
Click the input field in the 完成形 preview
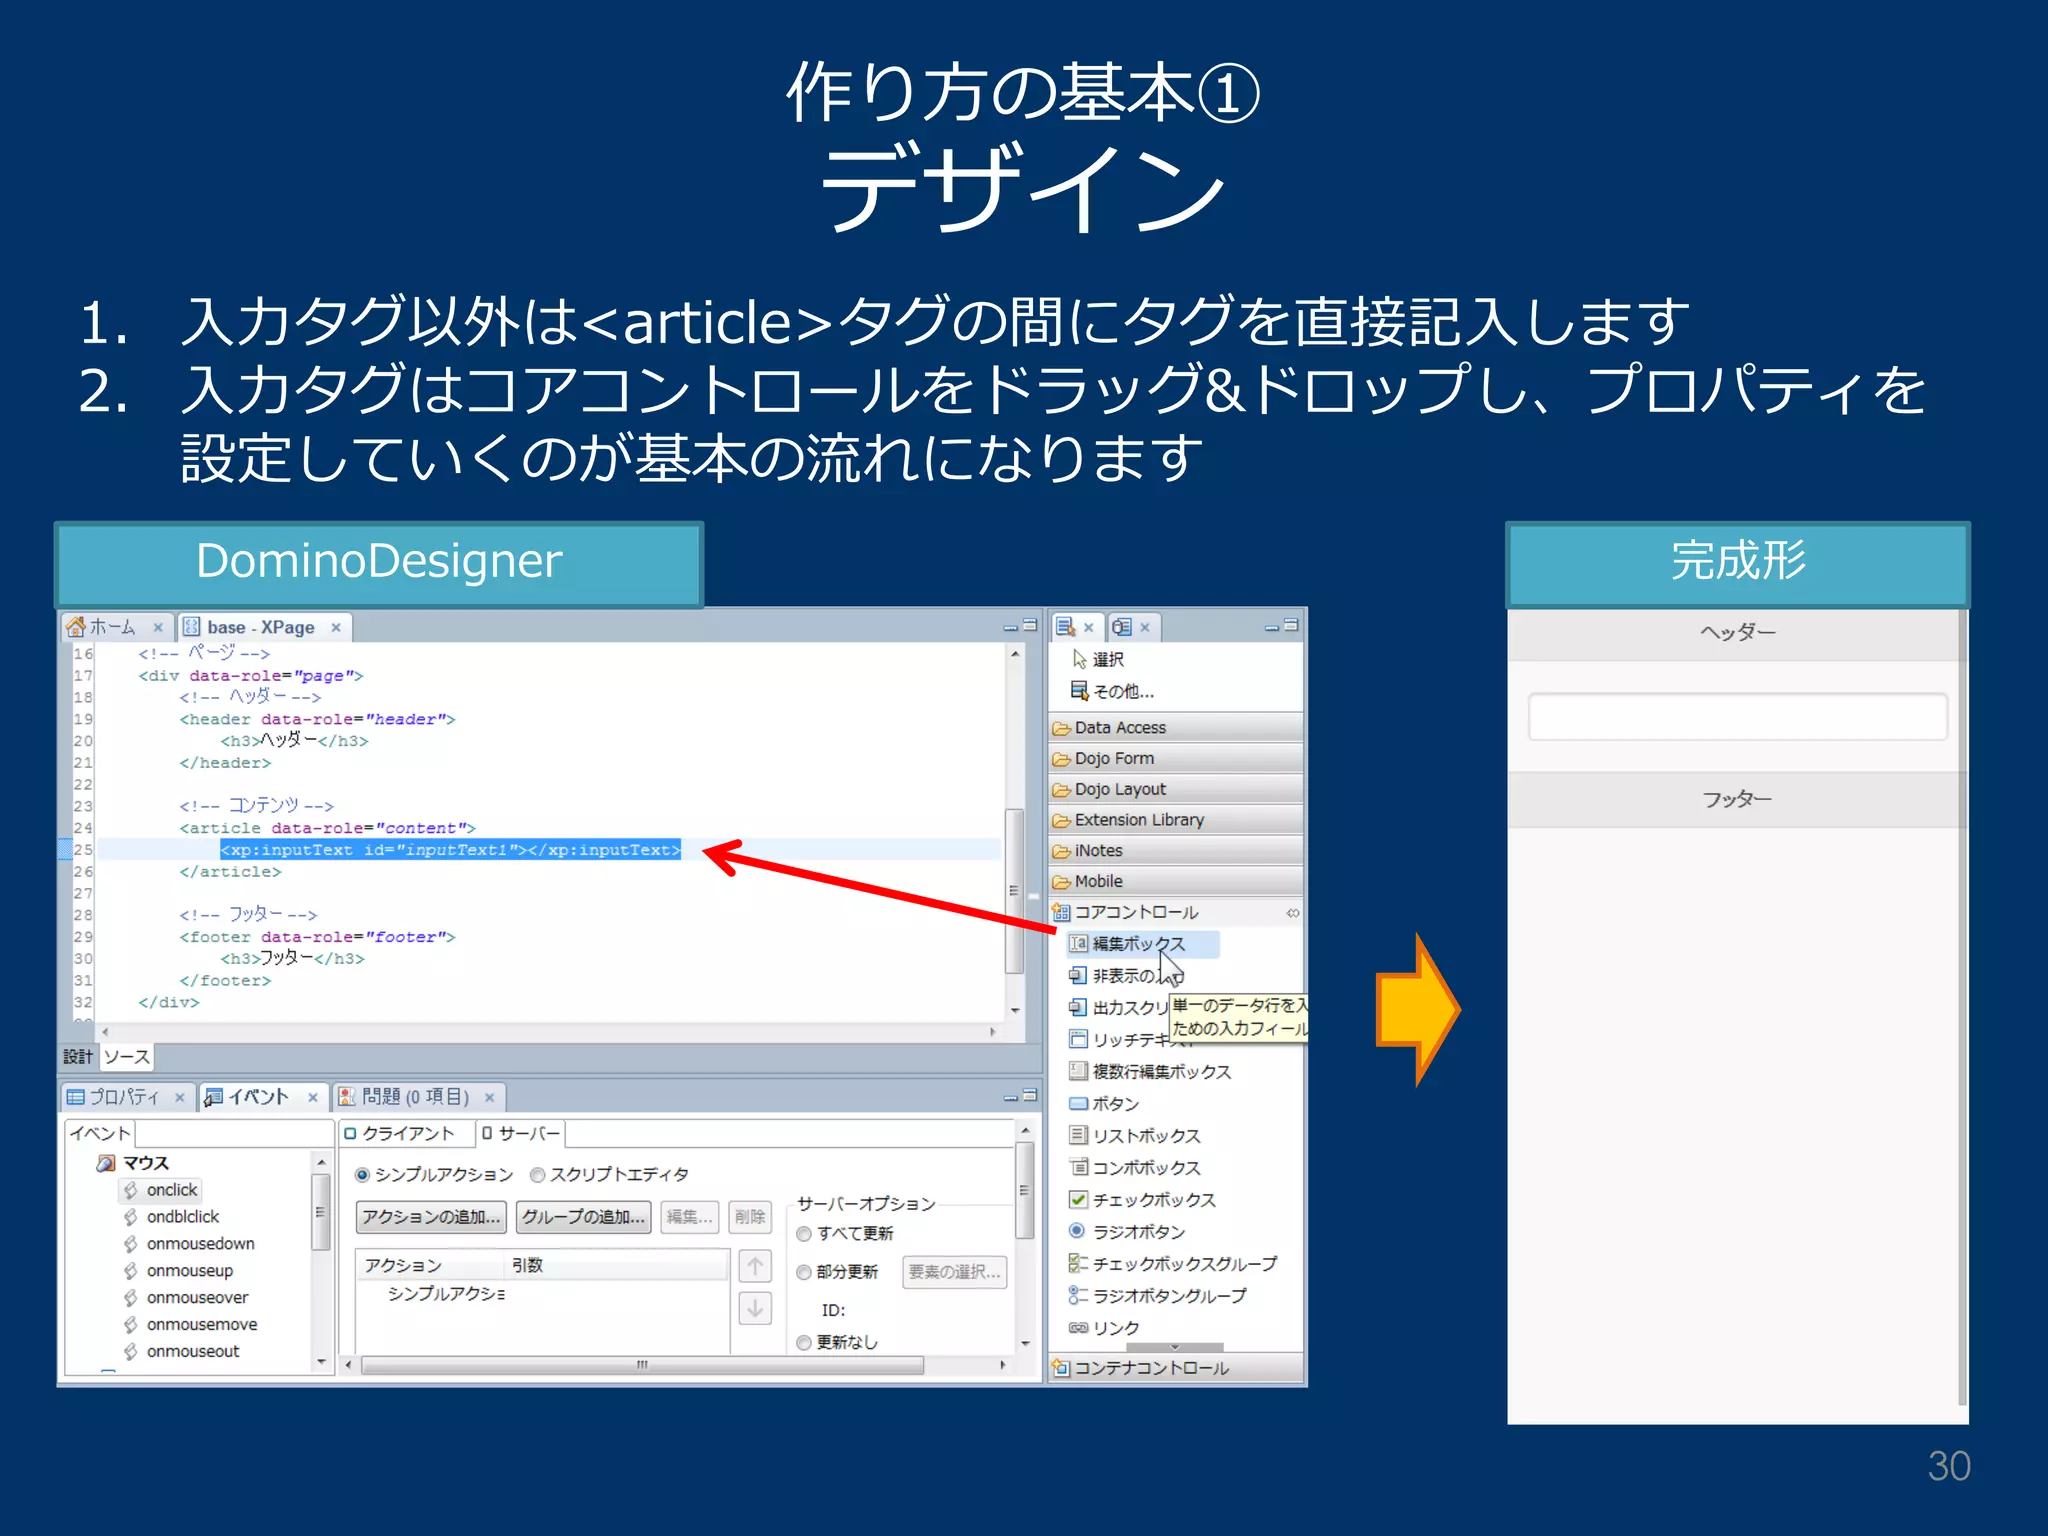pyautogui.click(x=1737, y=717)
